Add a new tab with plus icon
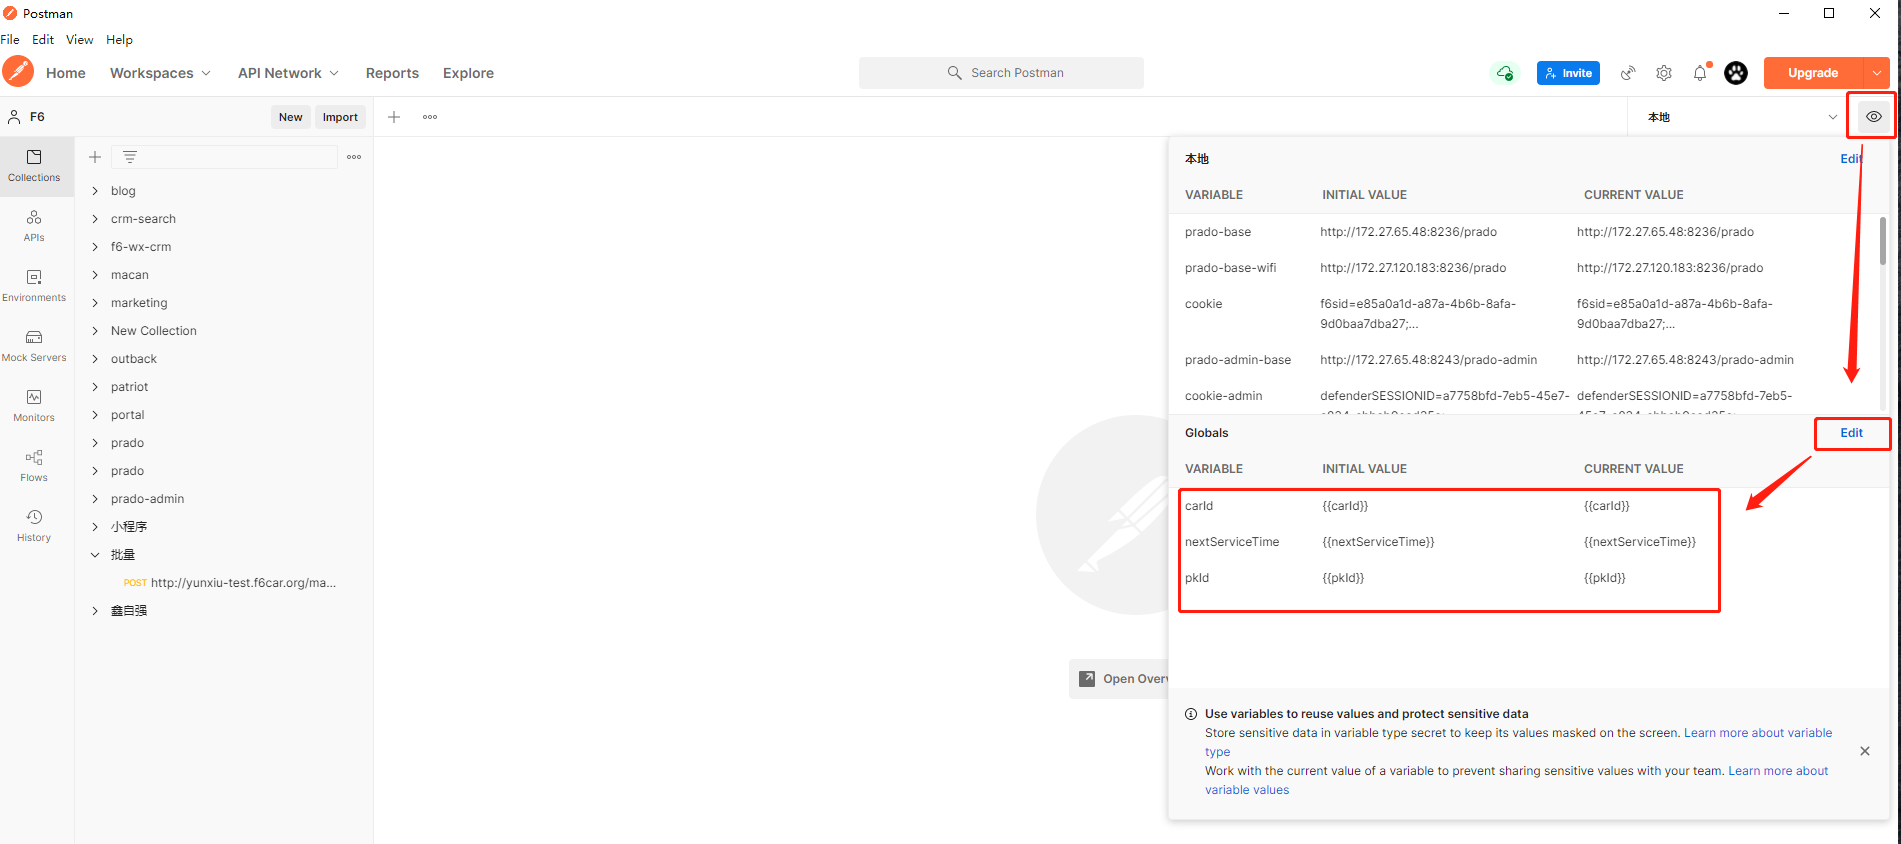 394,117
